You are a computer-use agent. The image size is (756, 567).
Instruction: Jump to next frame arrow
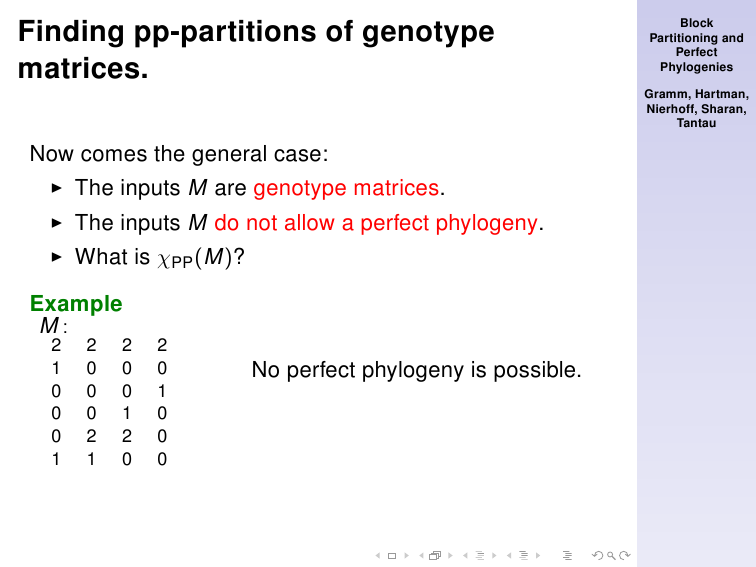point(450,555)
